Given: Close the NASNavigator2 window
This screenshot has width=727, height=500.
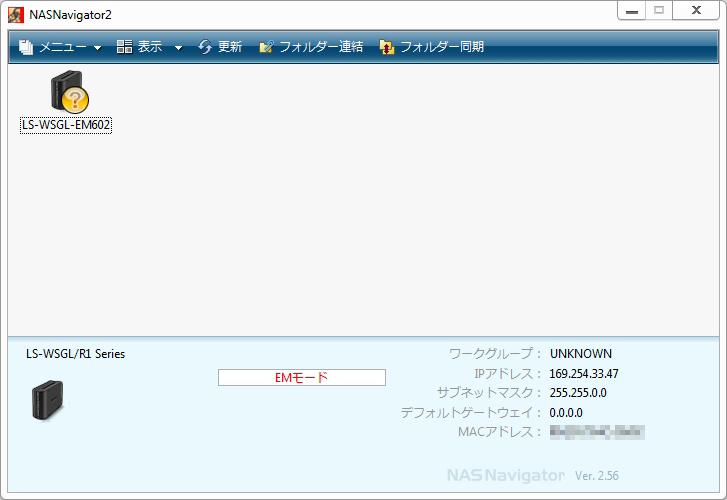Looking at the screenshot, I should tap(696, 11).
